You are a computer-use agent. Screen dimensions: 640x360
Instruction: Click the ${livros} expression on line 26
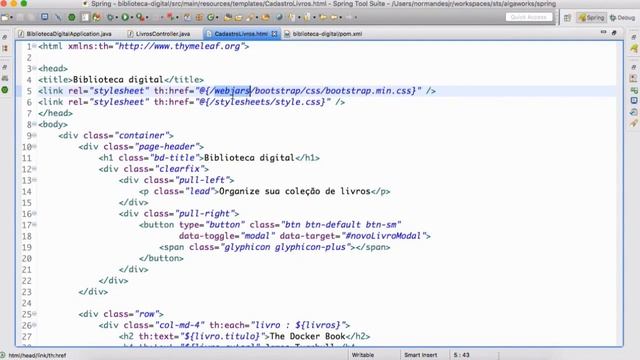click(318, 325)
